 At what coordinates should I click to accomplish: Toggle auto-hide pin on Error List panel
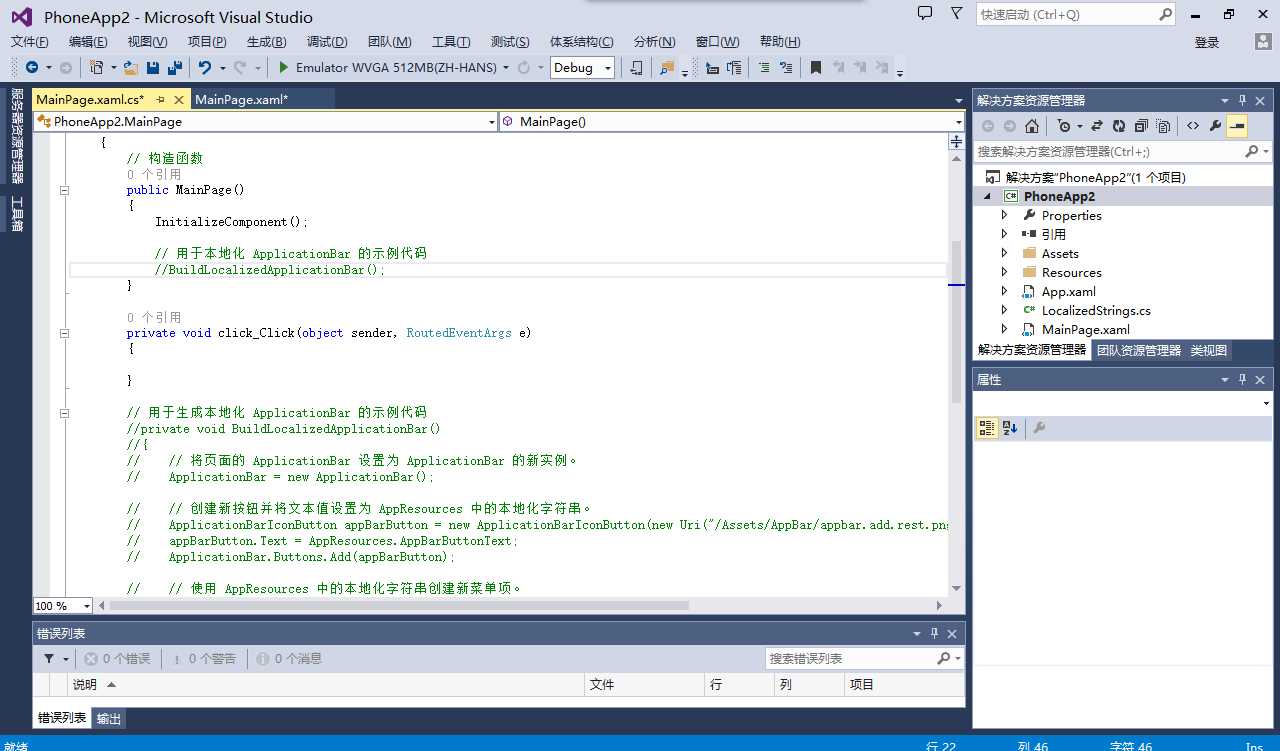tap(935, 634)
